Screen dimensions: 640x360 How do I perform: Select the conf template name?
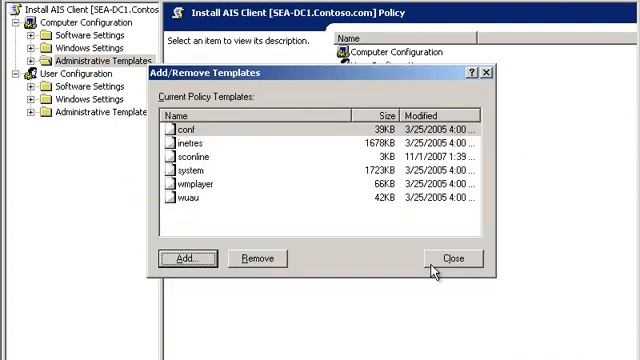tap(186, 129)
